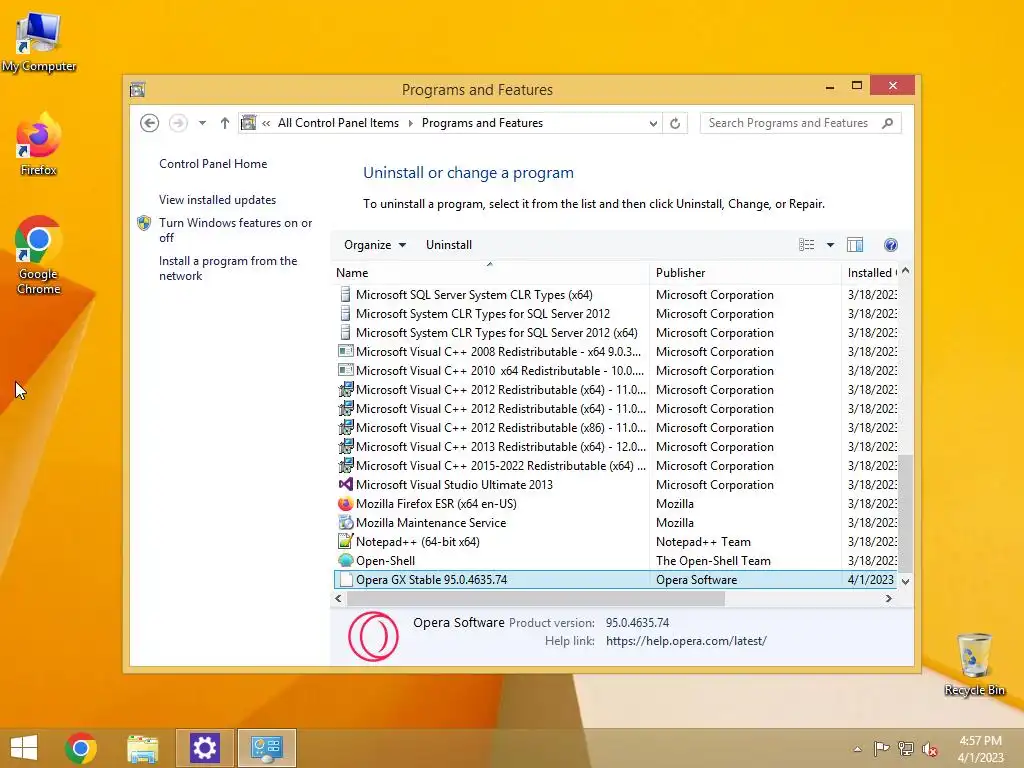Click the search magnifier icon
This screenshot has width=1024, height=768.
pos(888,123)
